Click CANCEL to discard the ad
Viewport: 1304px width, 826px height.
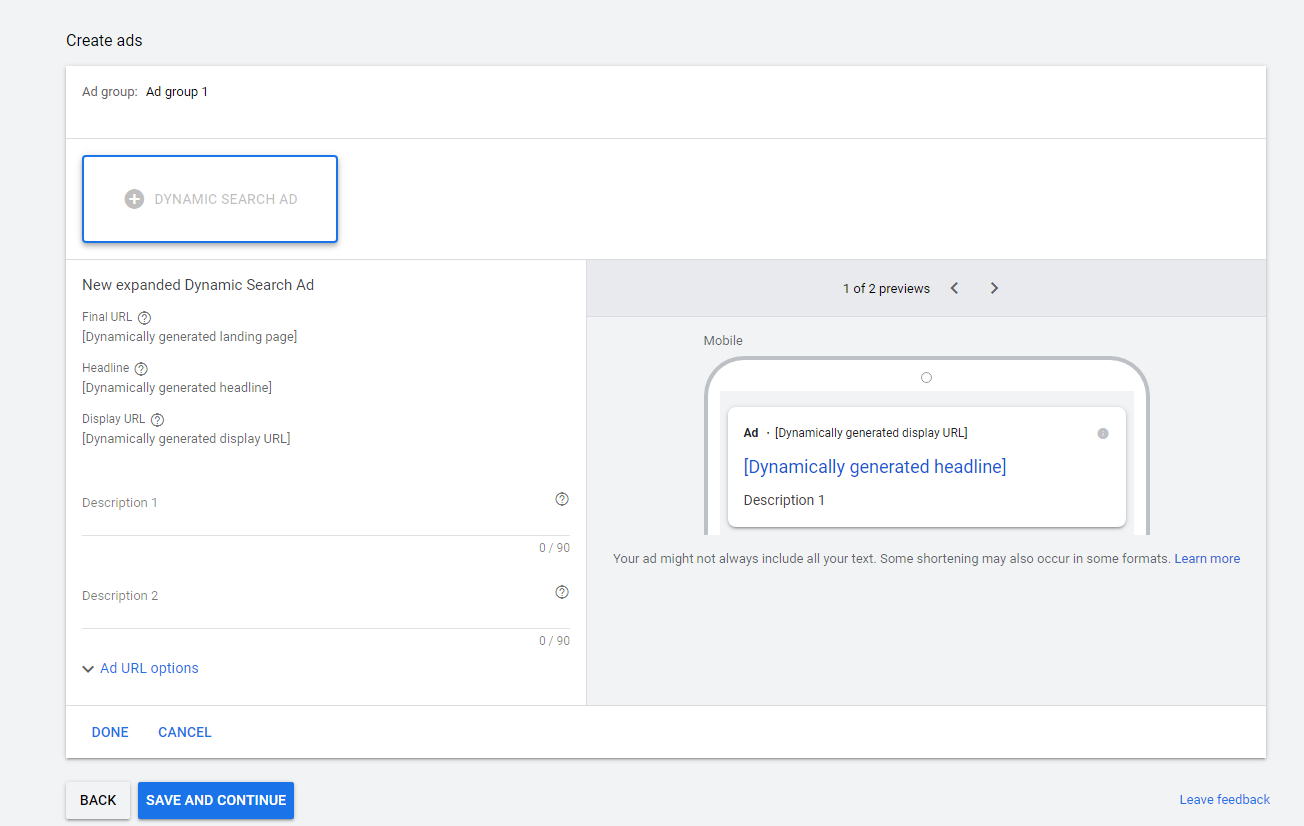(x=185, y=732)
